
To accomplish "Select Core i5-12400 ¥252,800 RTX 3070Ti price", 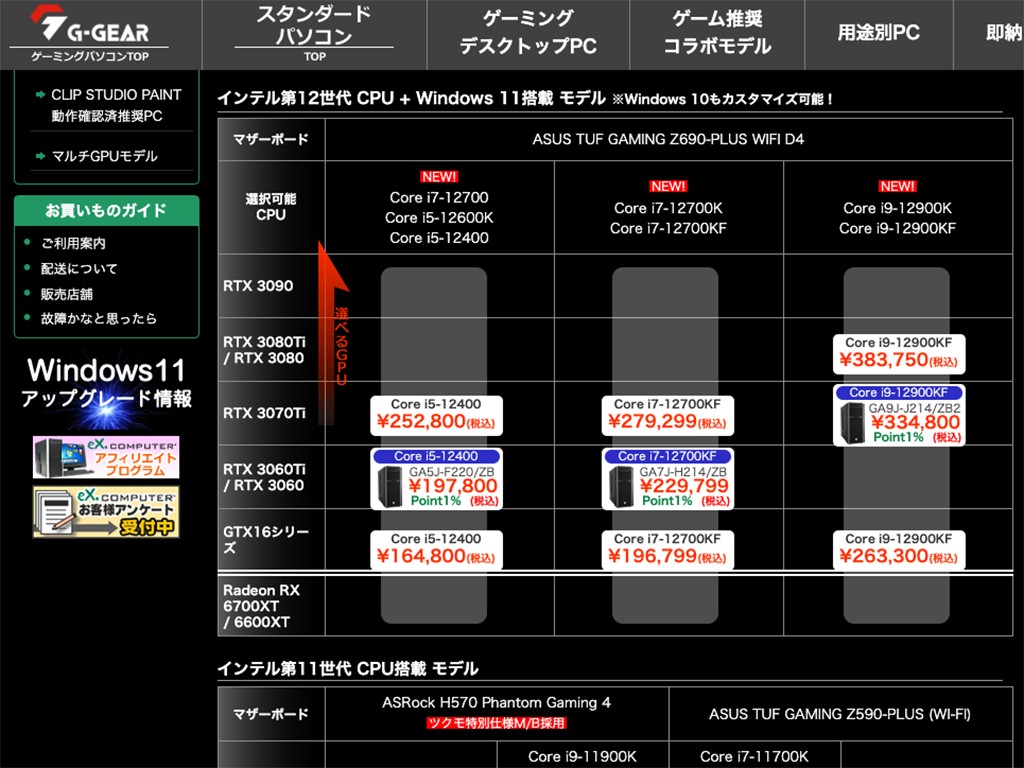I will tap(436, 415).
